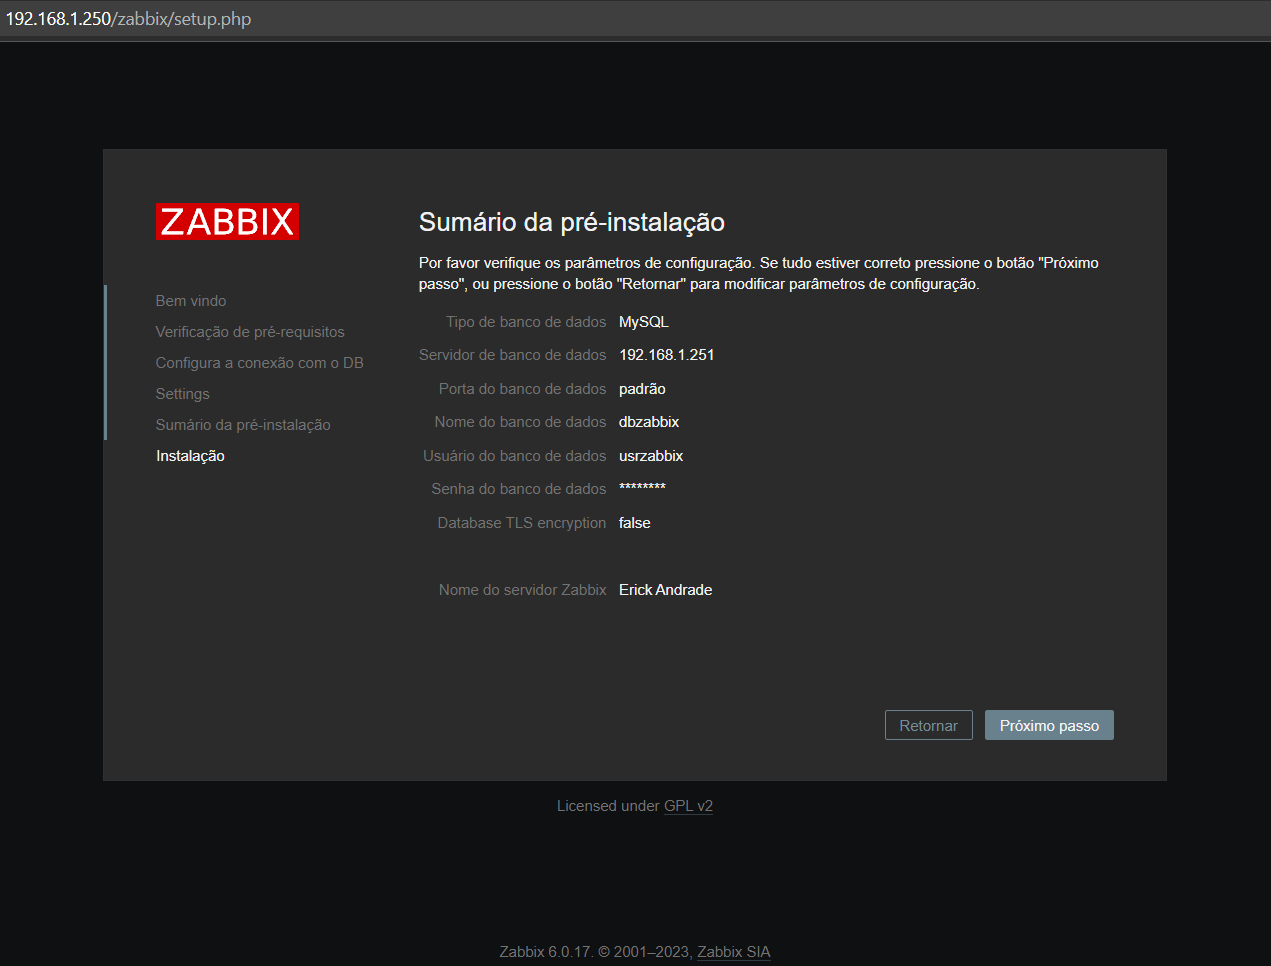Click the Sumário da pré-instalação page heading
This screenshot has height=966, width=1271.
pyautogui.click(x=572, y=222)
